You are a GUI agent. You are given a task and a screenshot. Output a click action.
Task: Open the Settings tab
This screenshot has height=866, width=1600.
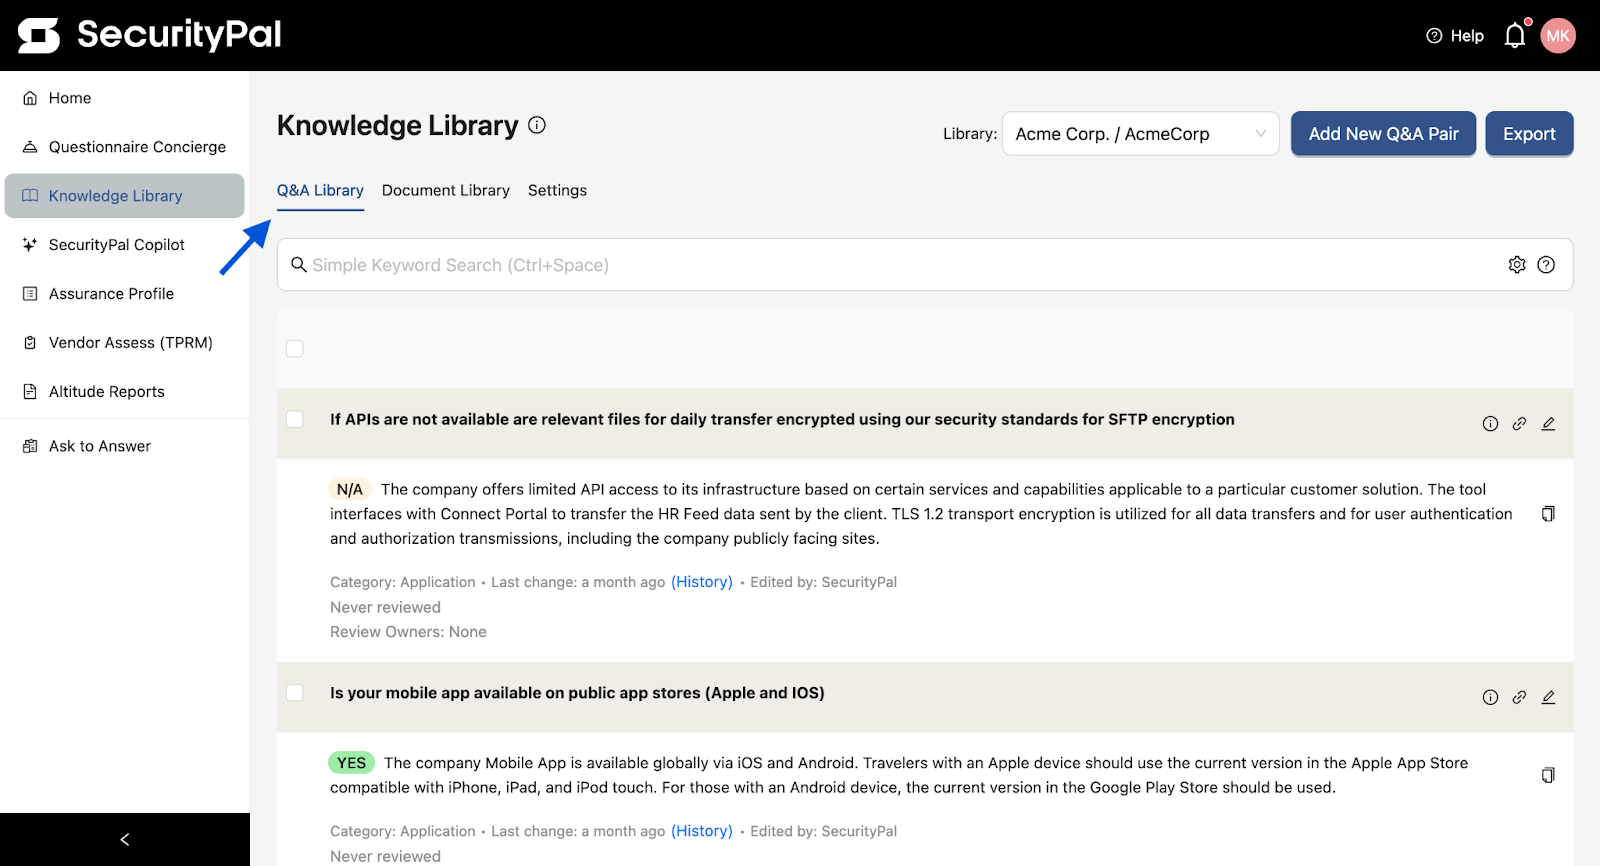coord(557,190)
